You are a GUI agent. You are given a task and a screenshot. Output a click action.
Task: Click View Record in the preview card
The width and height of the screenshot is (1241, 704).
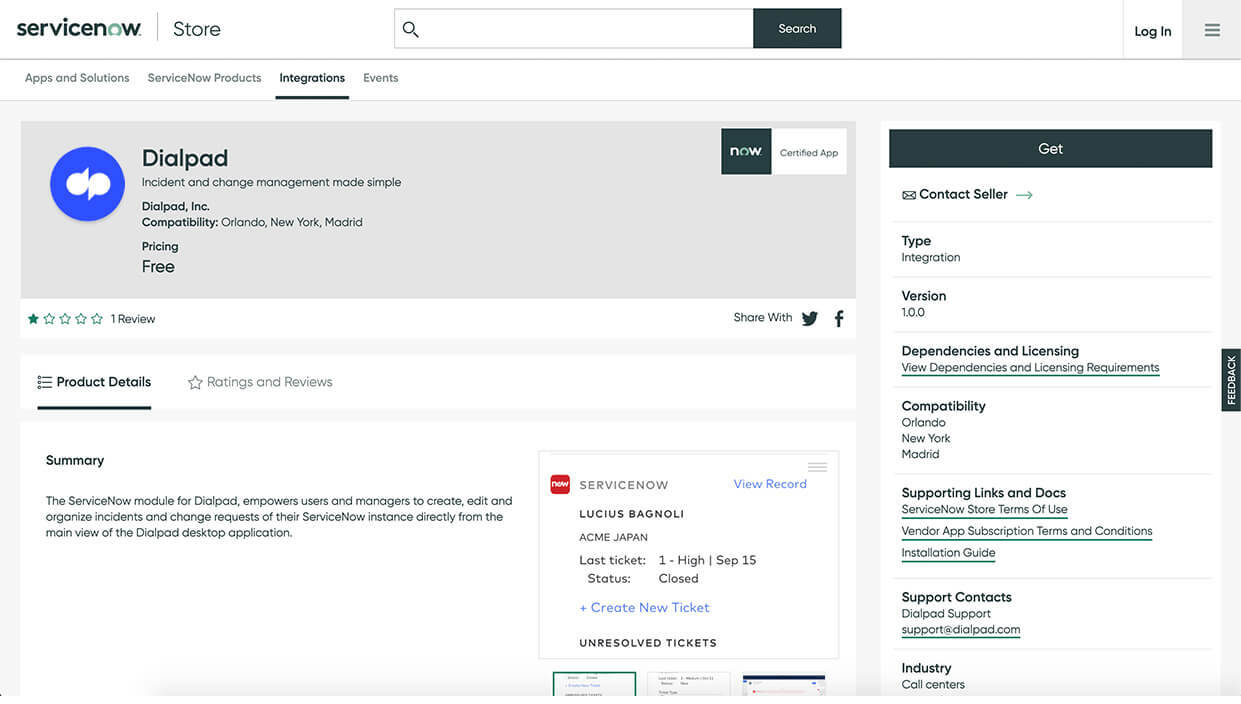pyautogui.click(x=770, y=484)
